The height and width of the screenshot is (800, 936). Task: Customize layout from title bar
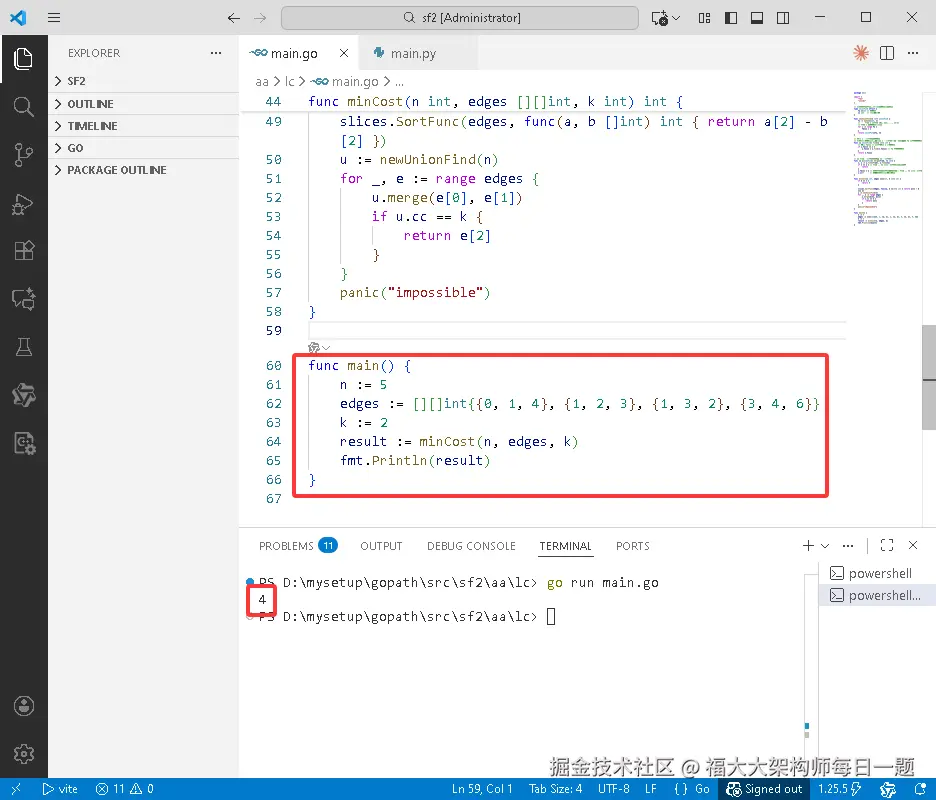[704, 18]
